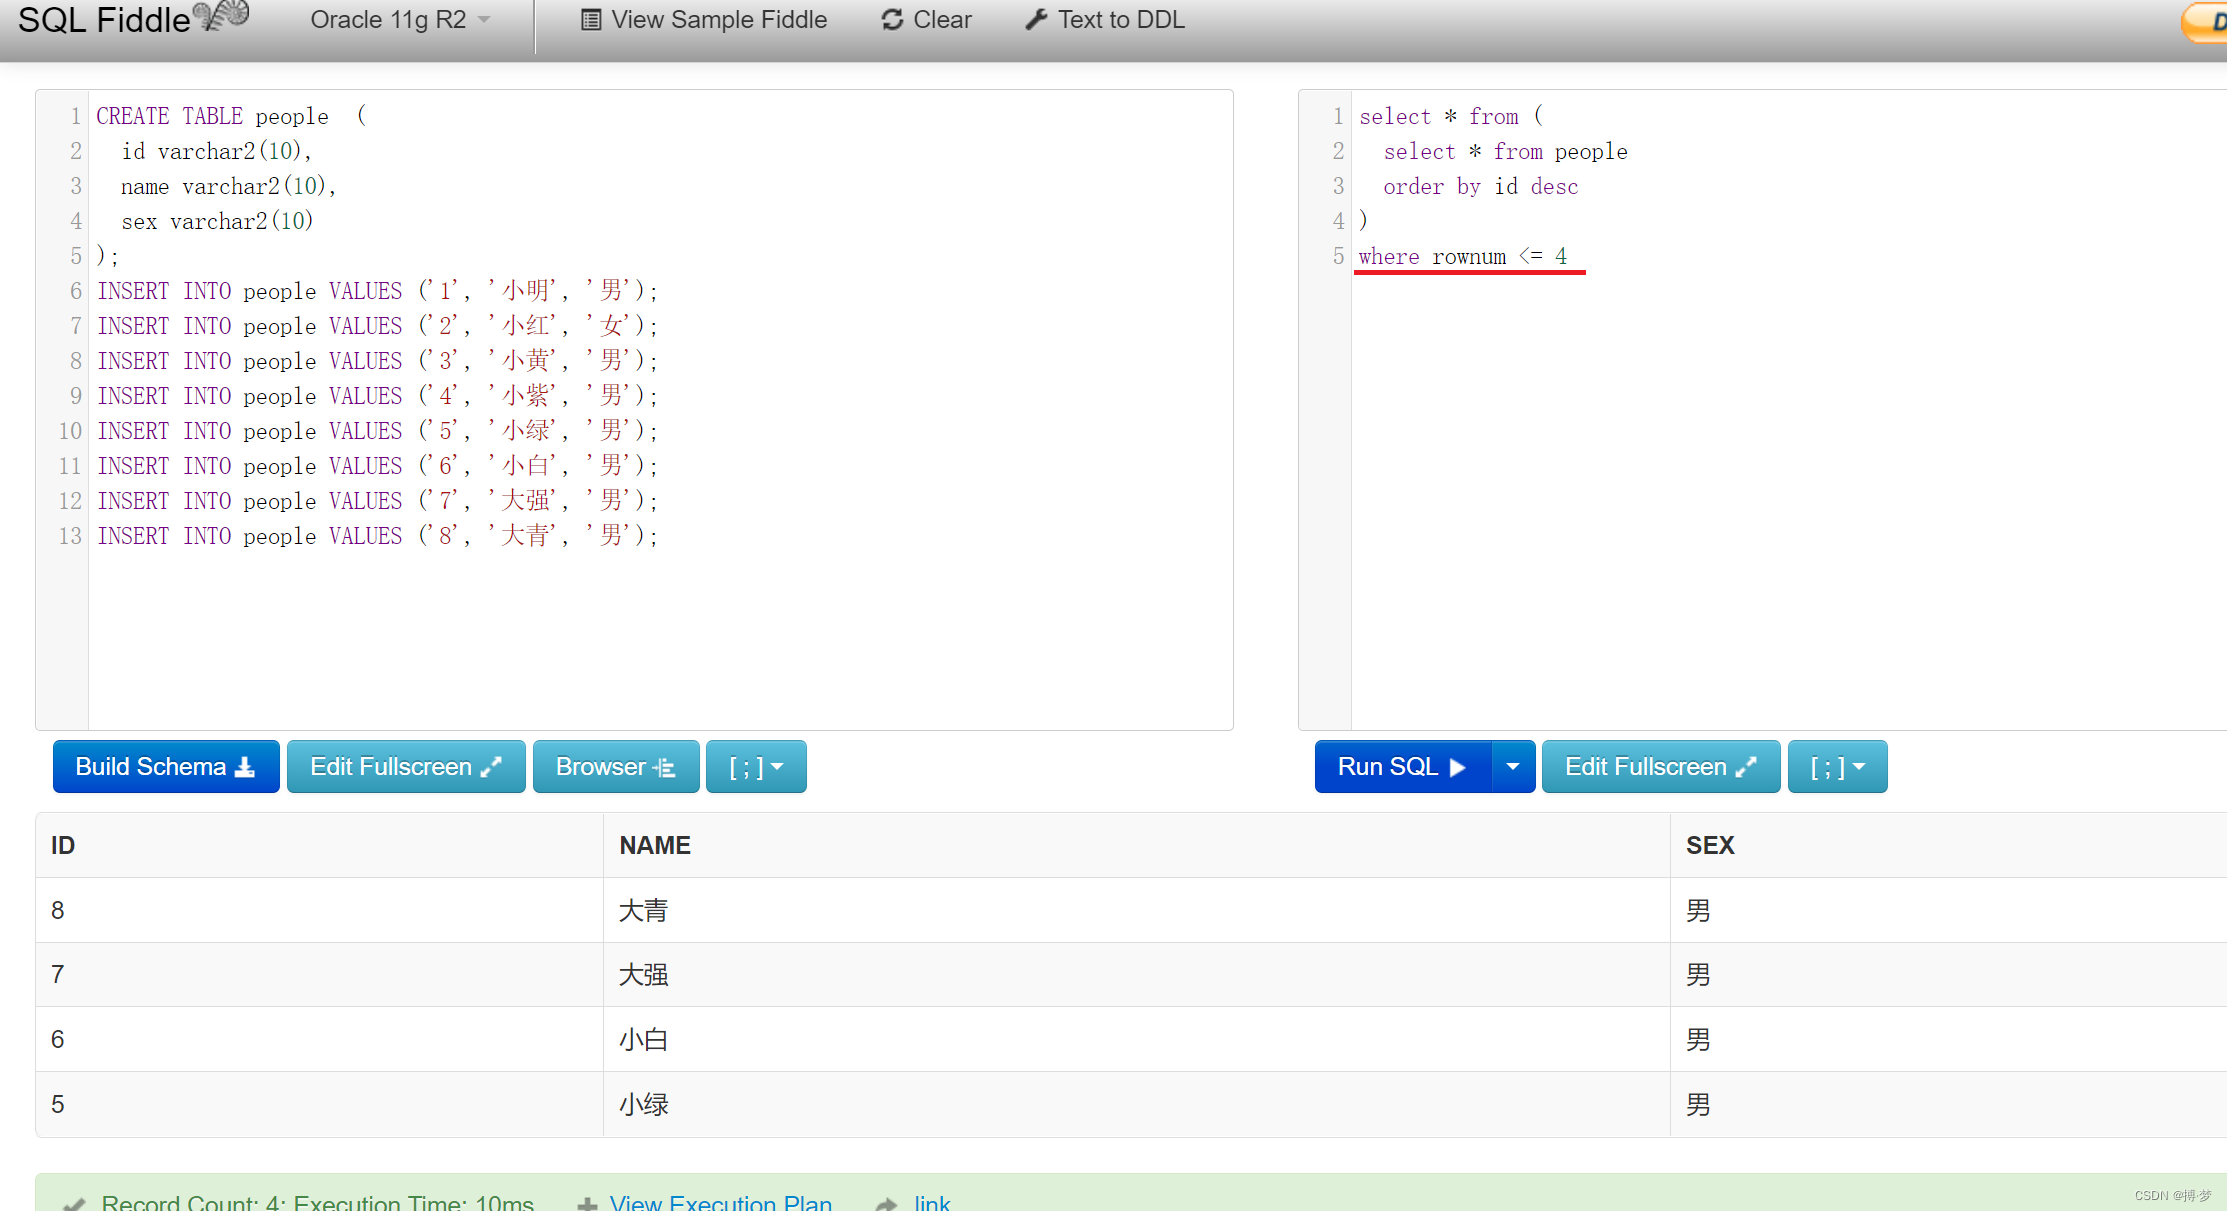Open the result link
This screenshot has height=1211, width=2227.
[x=931, y=1202]
